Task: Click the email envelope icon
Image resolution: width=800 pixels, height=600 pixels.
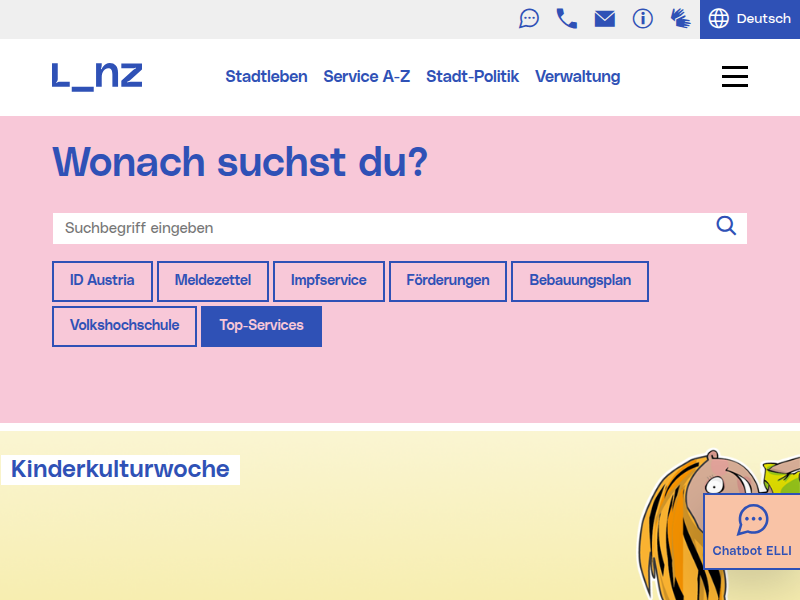Action: pos(605,19)
